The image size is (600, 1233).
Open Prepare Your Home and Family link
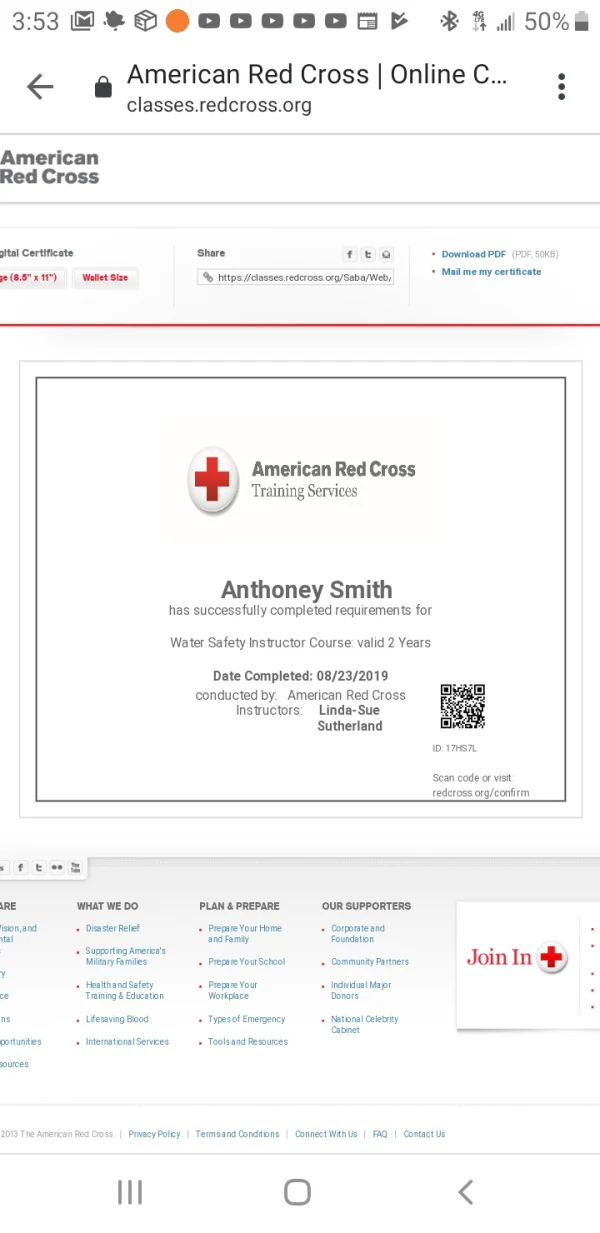245,934
